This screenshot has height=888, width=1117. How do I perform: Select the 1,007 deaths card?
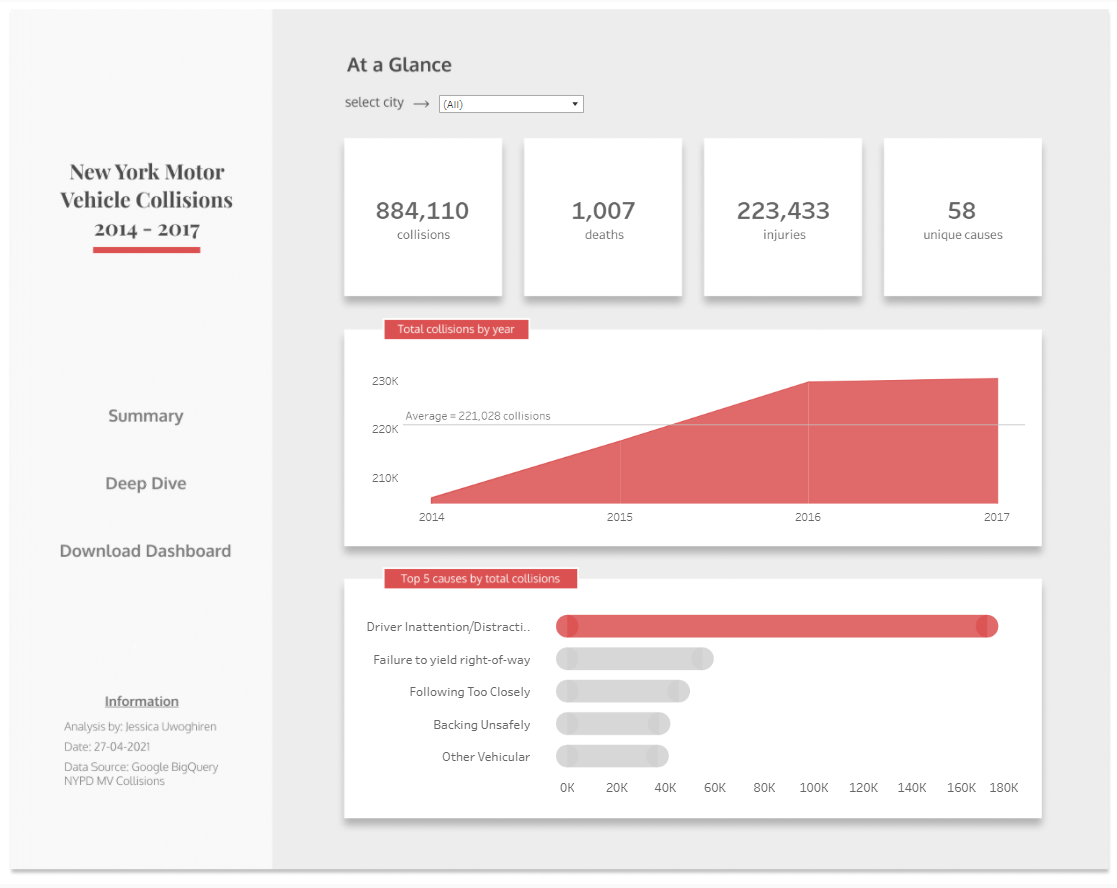coord(603,217)
